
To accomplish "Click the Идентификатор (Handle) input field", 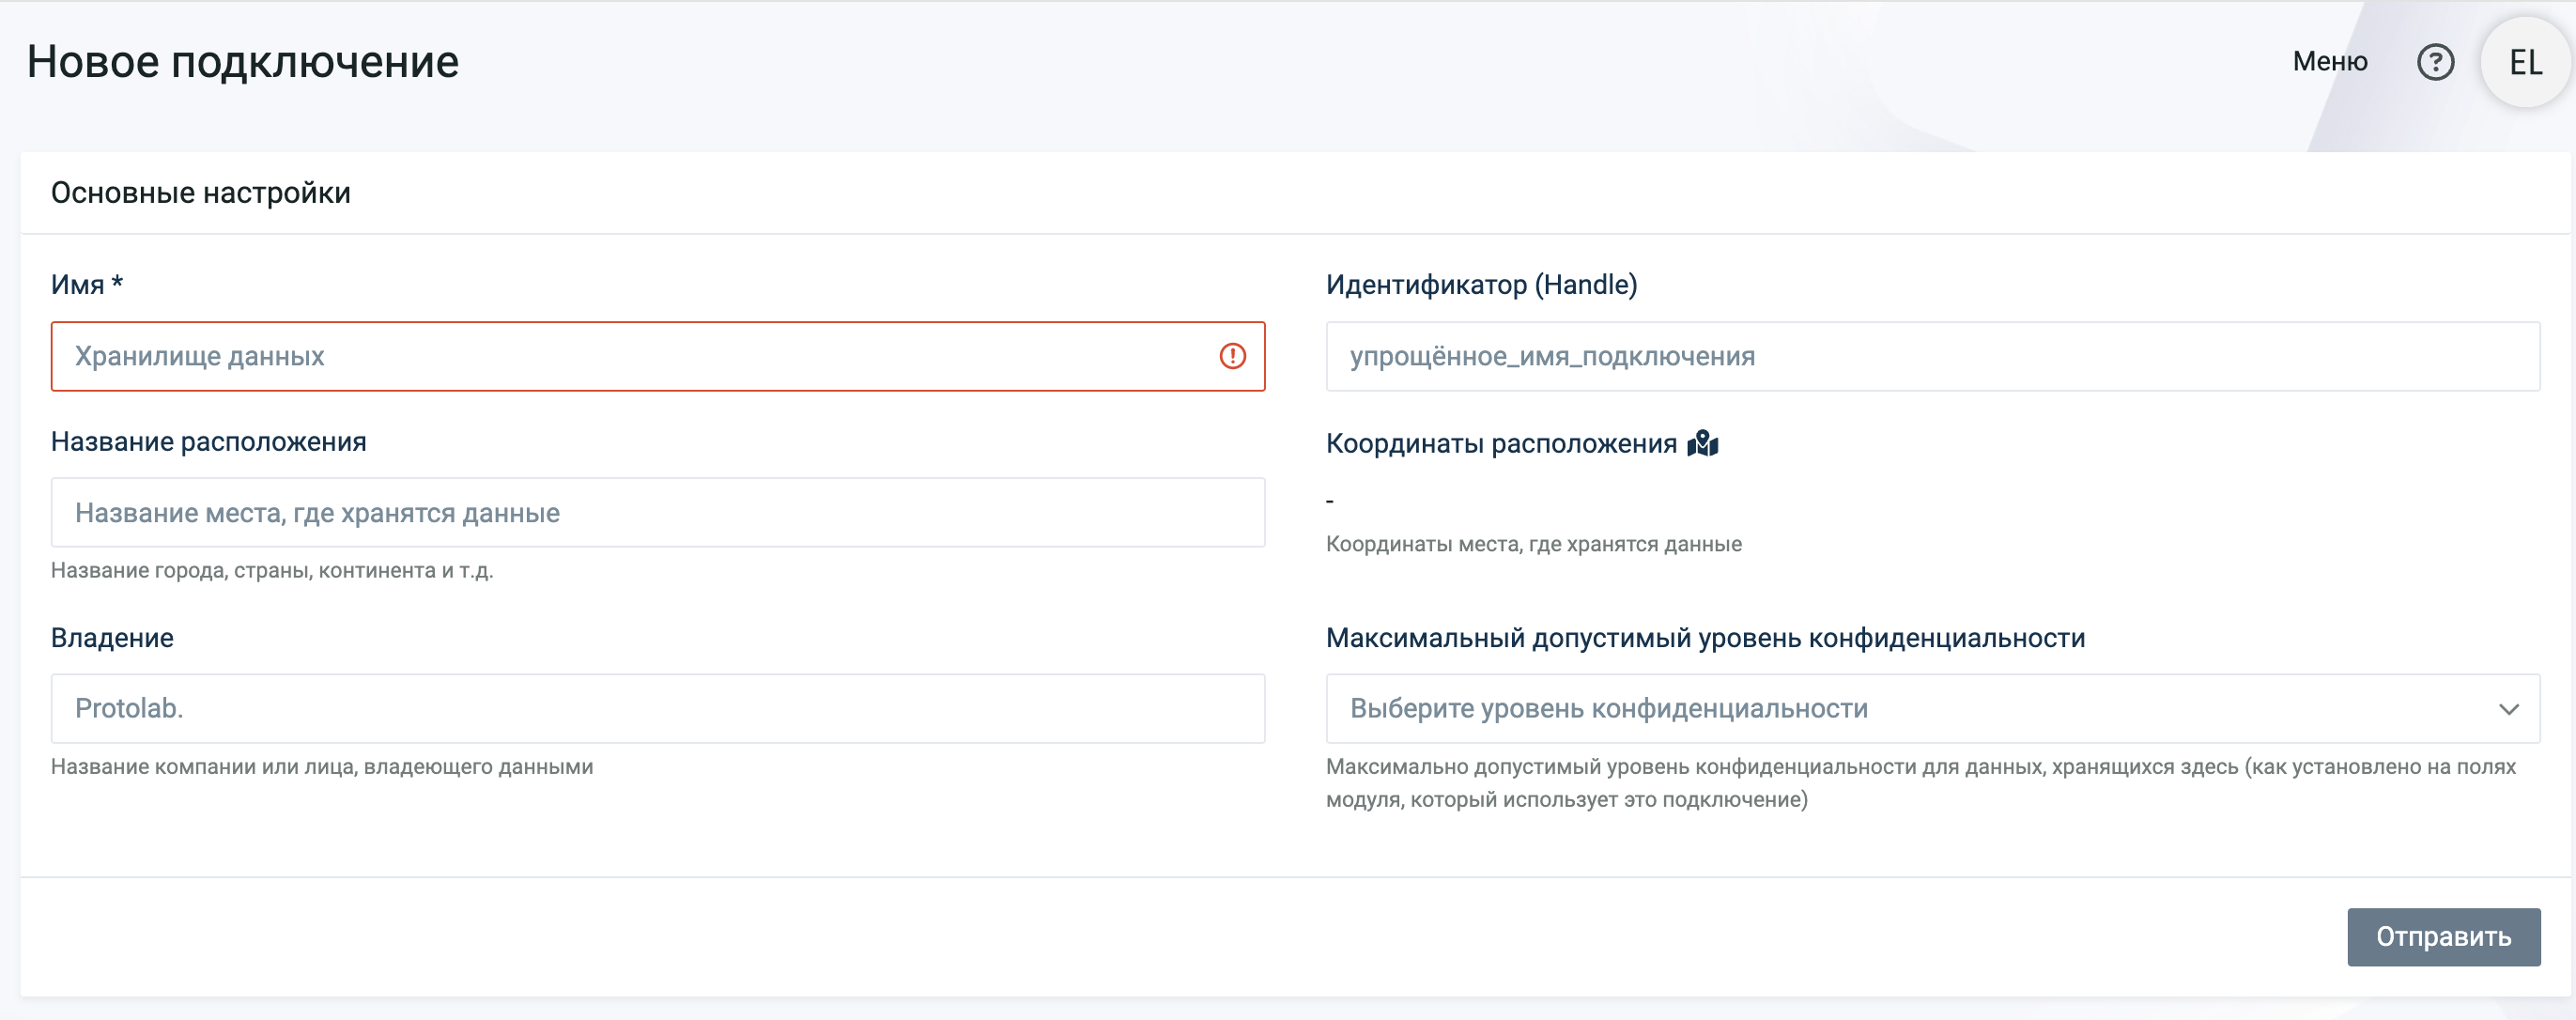I will coord(1930,356).
